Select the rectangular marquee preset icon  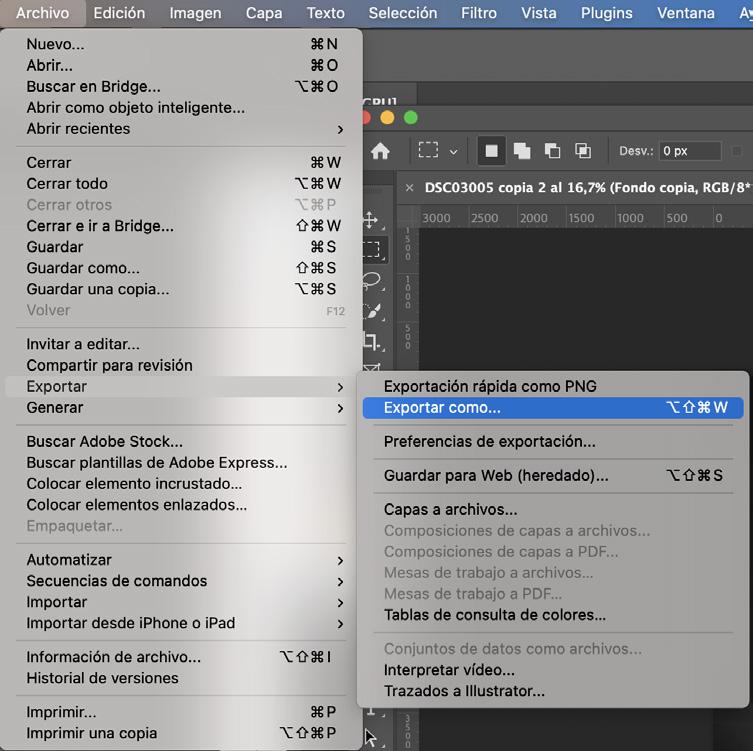pyautogui.click(x=428, y=150)
